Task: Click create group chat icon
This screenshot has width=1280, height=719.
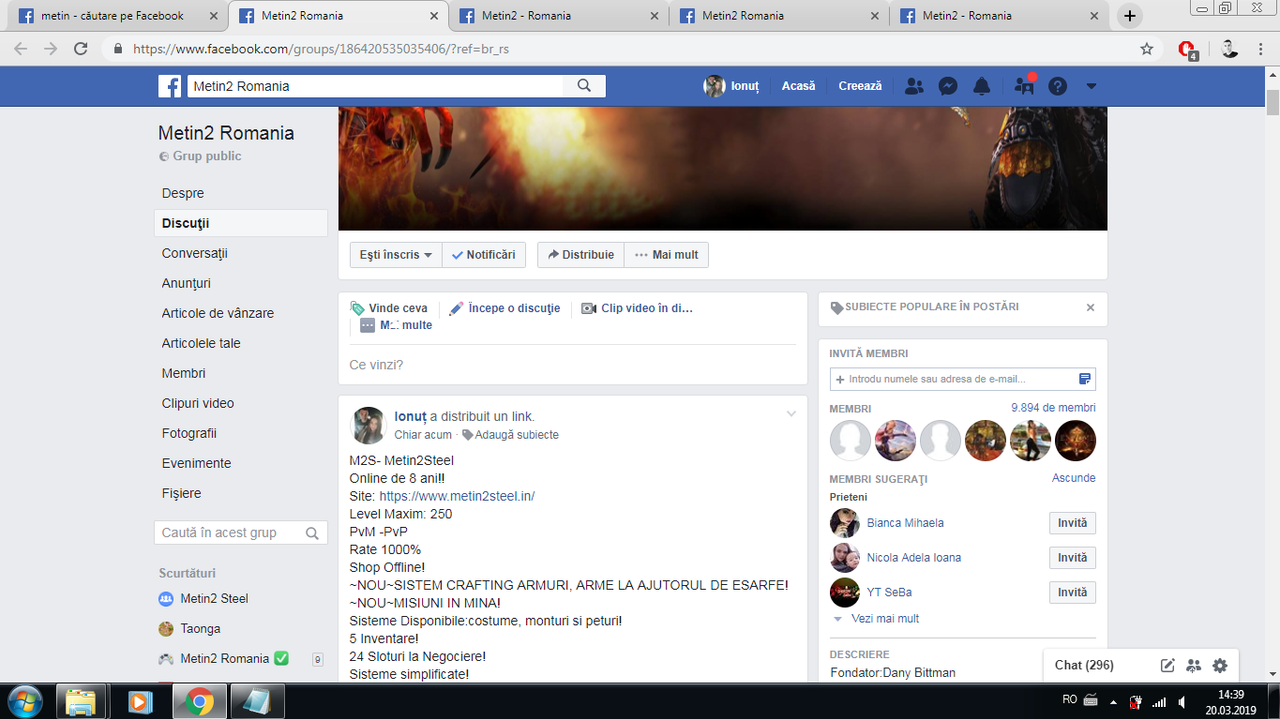Action: pyautogui.click(x=1193, y=665)
